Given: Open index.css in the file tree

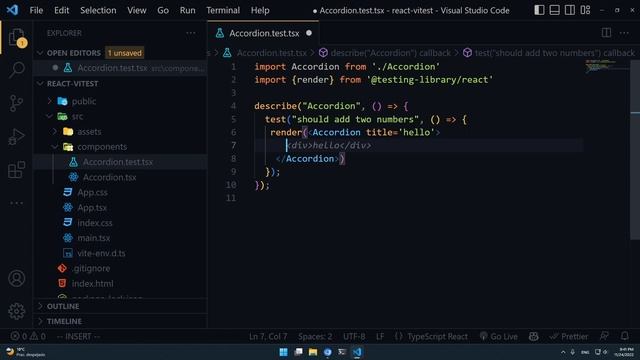Looking at the screenshot, I should tap(95, 223).
